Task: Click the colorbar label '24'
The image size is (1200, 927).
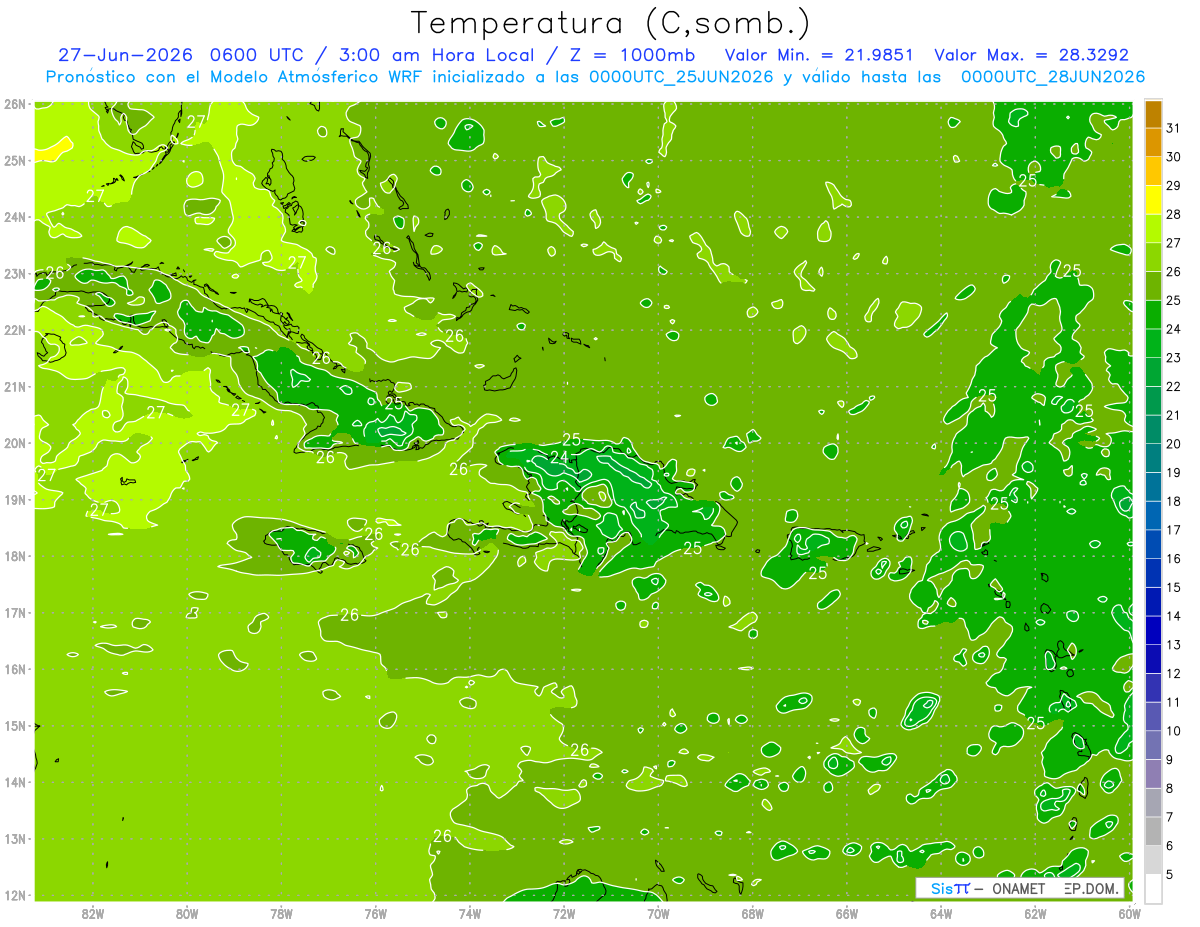Action: point(1173,329)
